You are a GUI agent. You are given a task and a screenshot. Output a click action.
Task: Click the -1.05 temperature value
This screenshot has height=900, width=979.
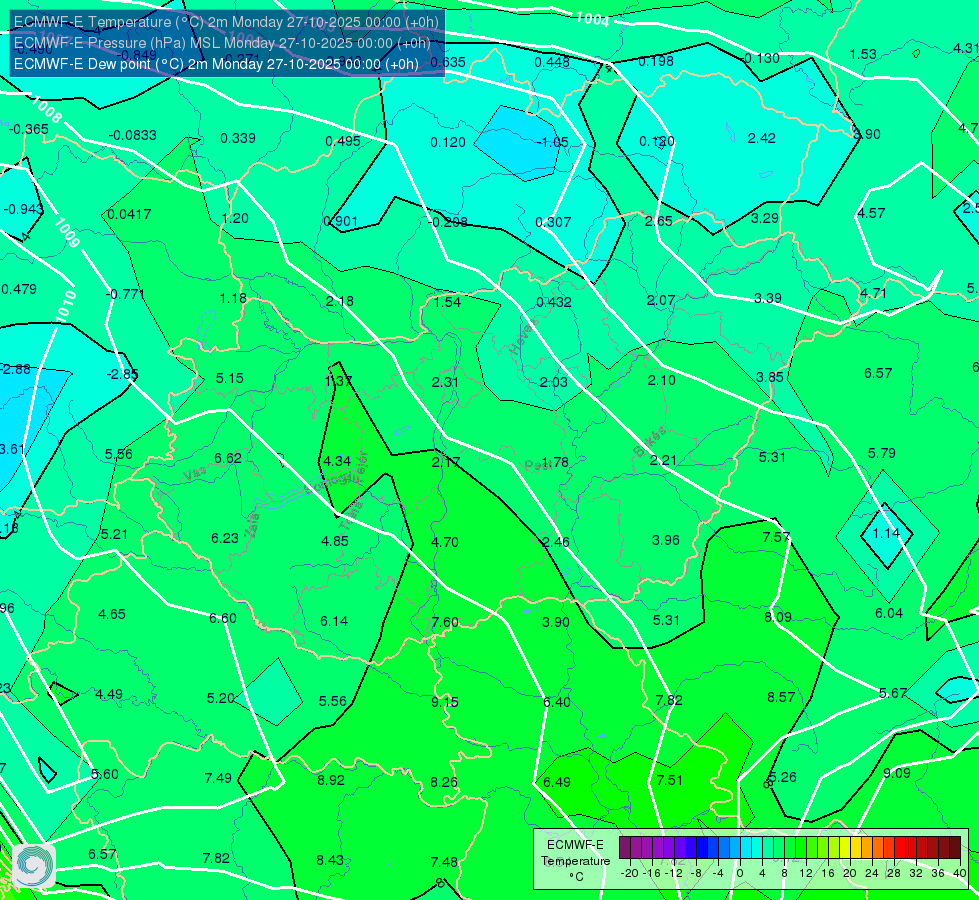[553, 142]
